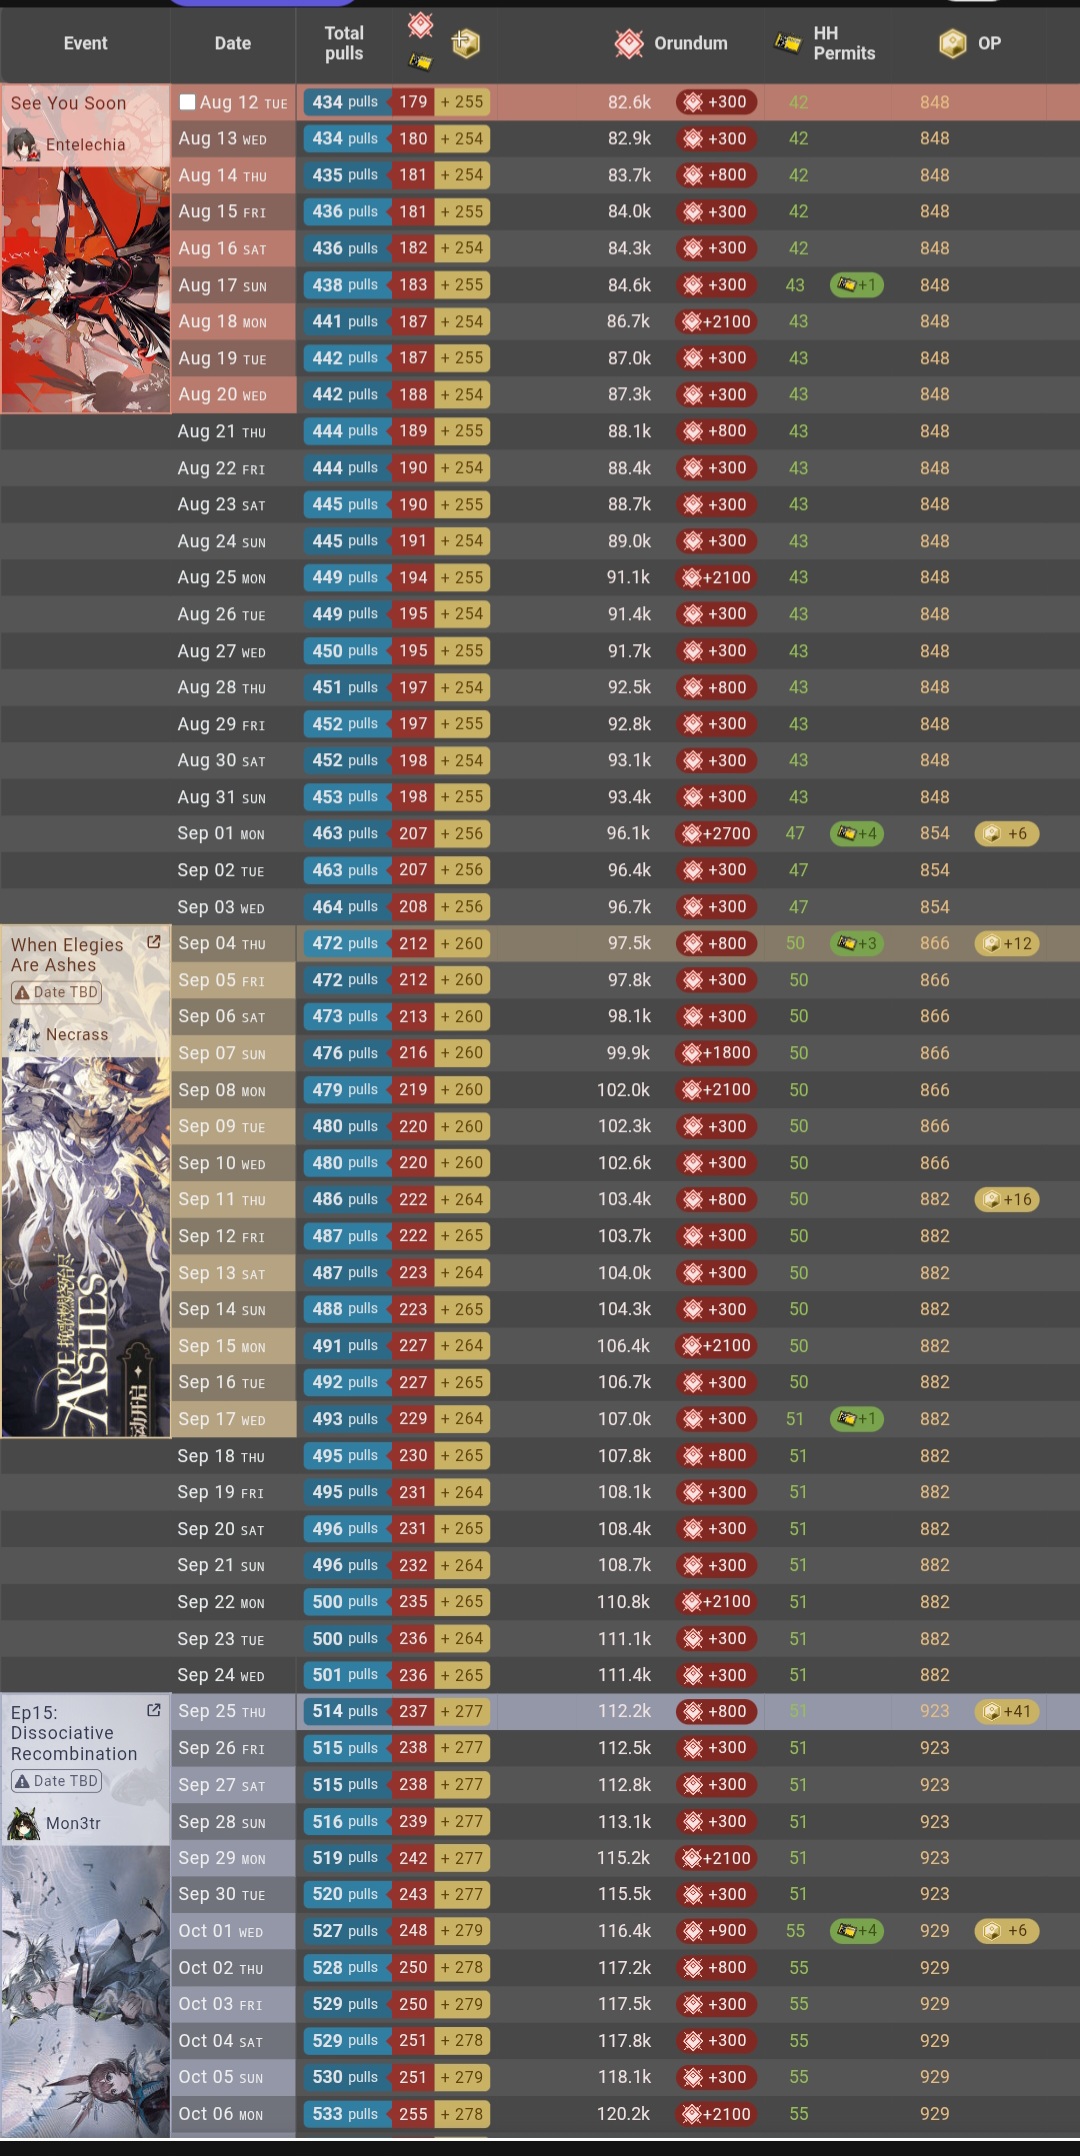Click the Necrass operator avatar icon
This screenshot has width=1080, height=2156.
pyautogui.click(x=23, y=1034)
